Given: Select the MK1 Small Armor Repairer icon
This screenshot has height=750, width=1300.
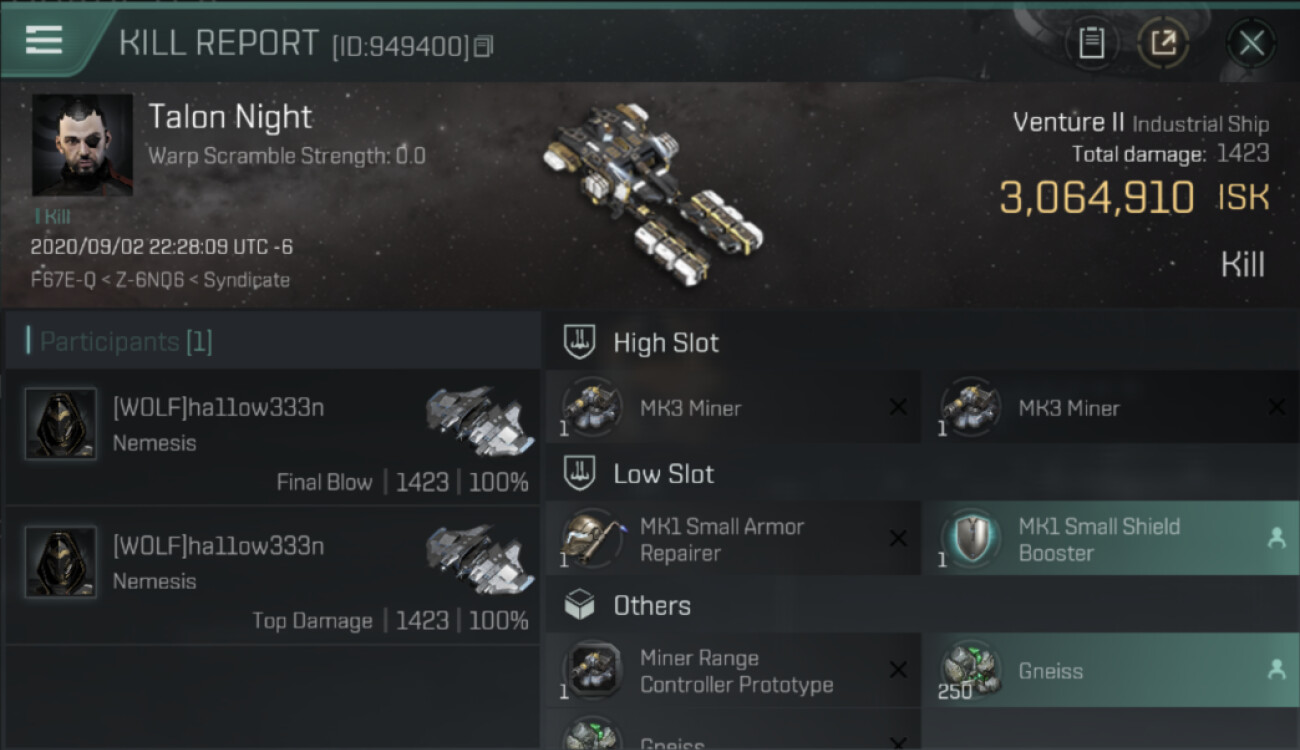Looking at the screenshot, I should 593,539.
